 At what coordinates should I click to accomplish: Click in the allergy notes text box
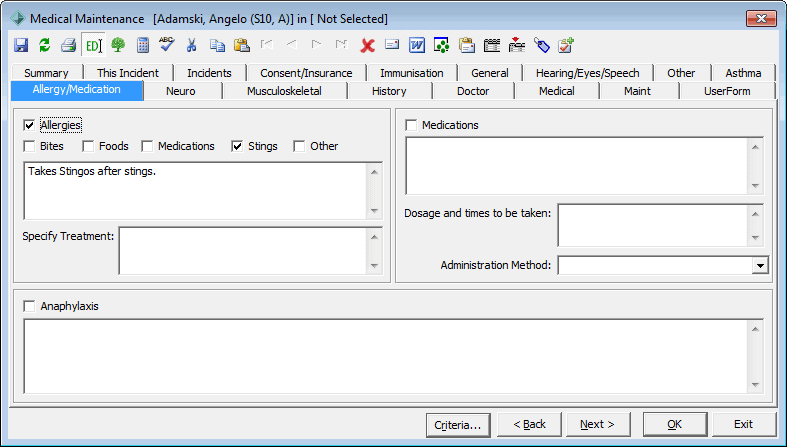pos(196,191)
